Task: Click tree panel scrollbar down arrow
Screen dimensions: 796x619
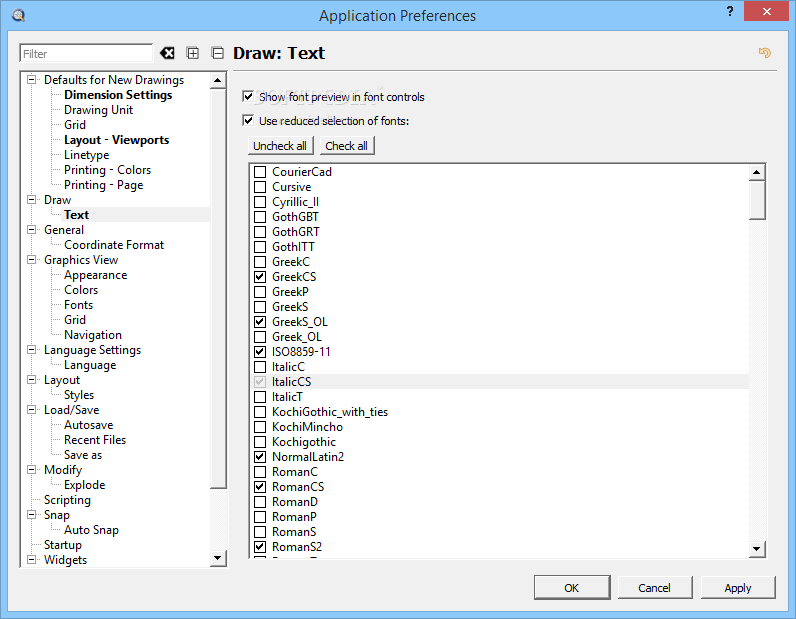Action: pos(218,558)
